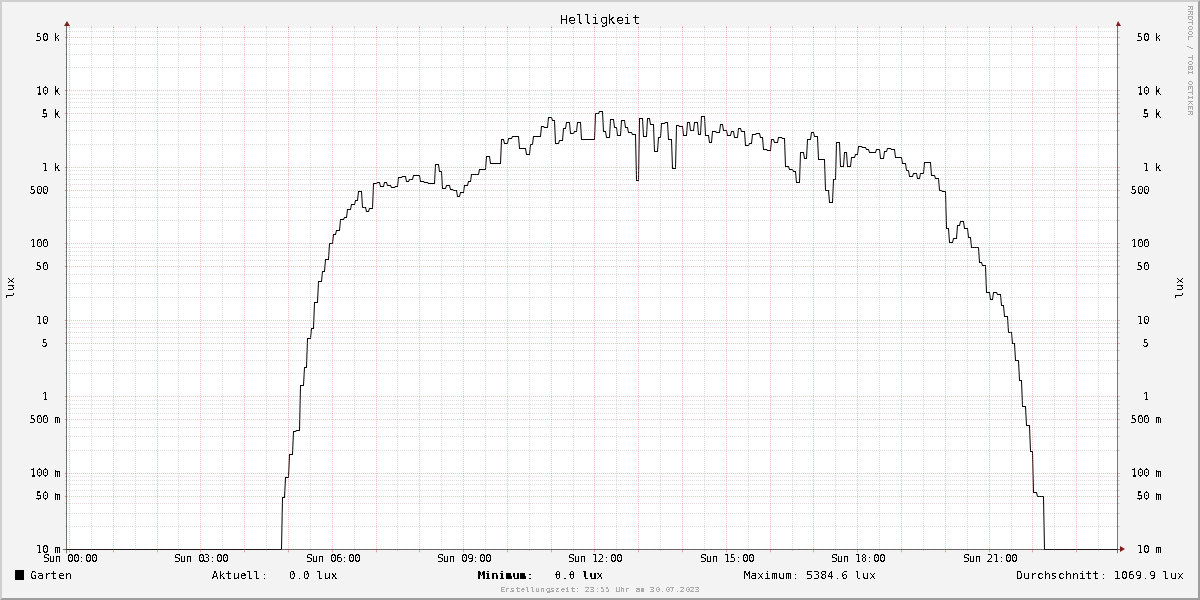The height and width of the screenshot is (600, 1200).
Task: Click the black Garten legend color box
Action: (20, 575)
